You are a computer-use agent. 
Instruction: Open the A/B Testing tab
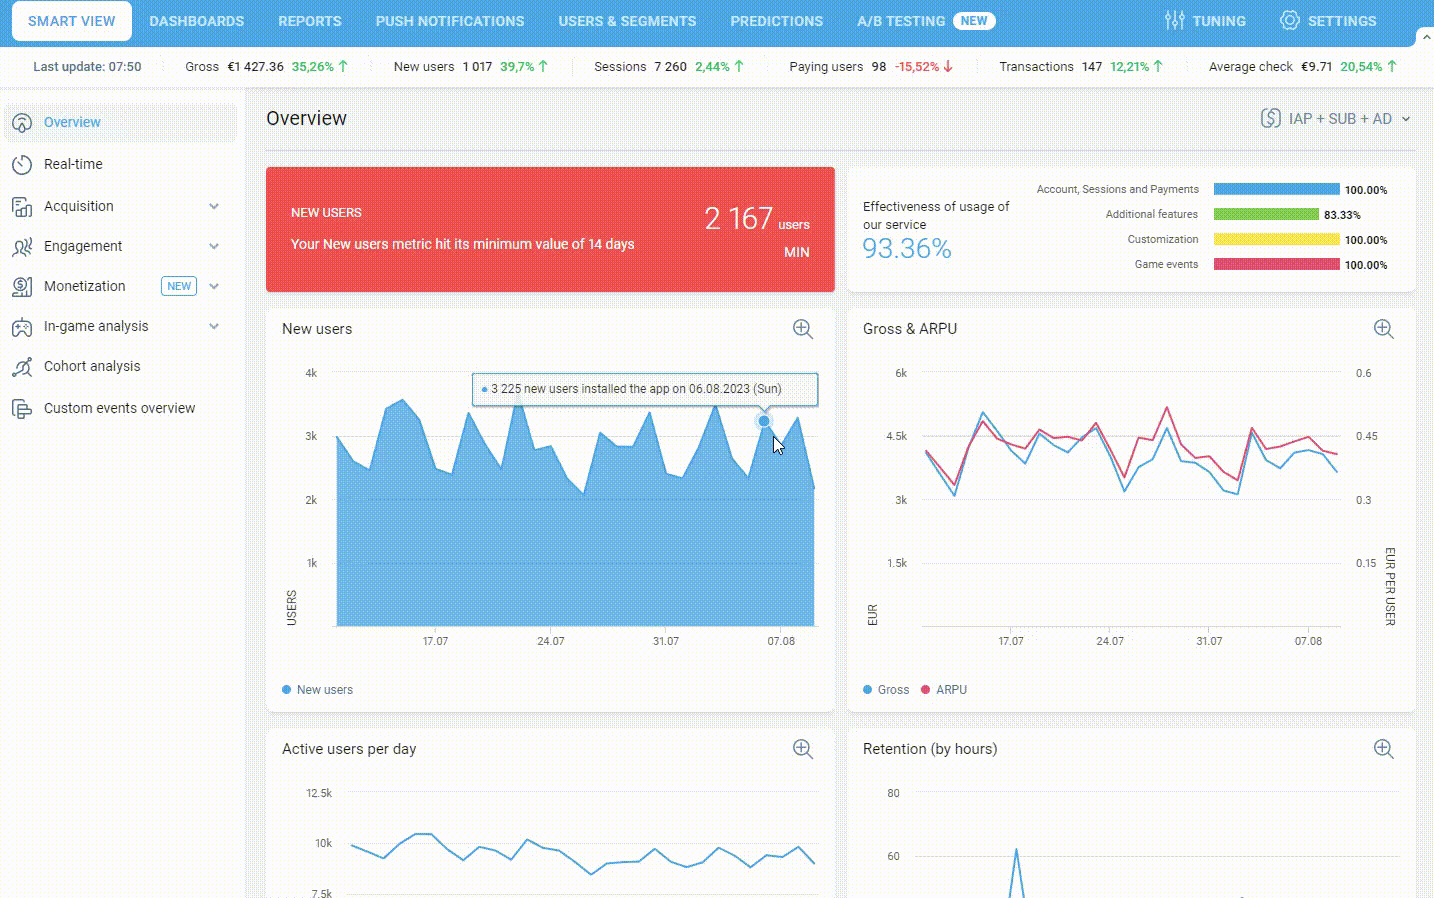pos(900,21)
